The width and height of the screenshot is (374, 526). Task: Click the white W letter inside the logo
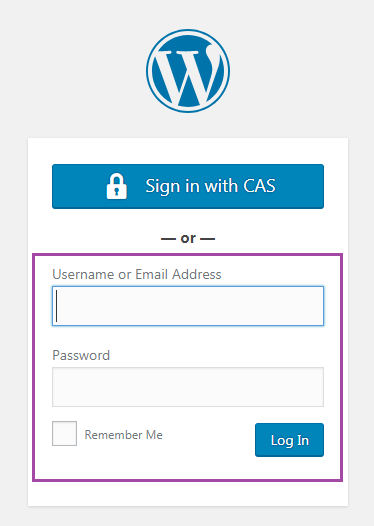tap(190, 74)
